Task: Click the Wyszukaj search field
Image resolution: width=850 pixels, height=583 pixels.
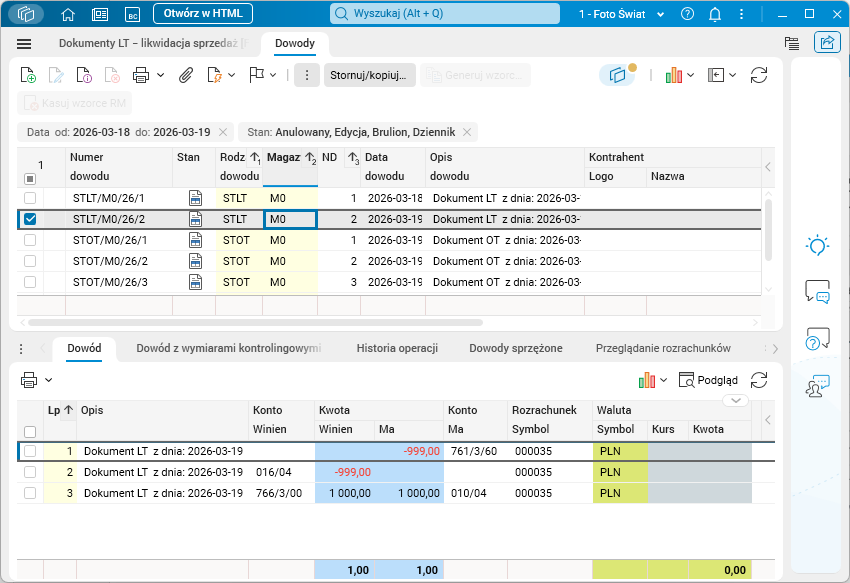Action: point(445,14)
